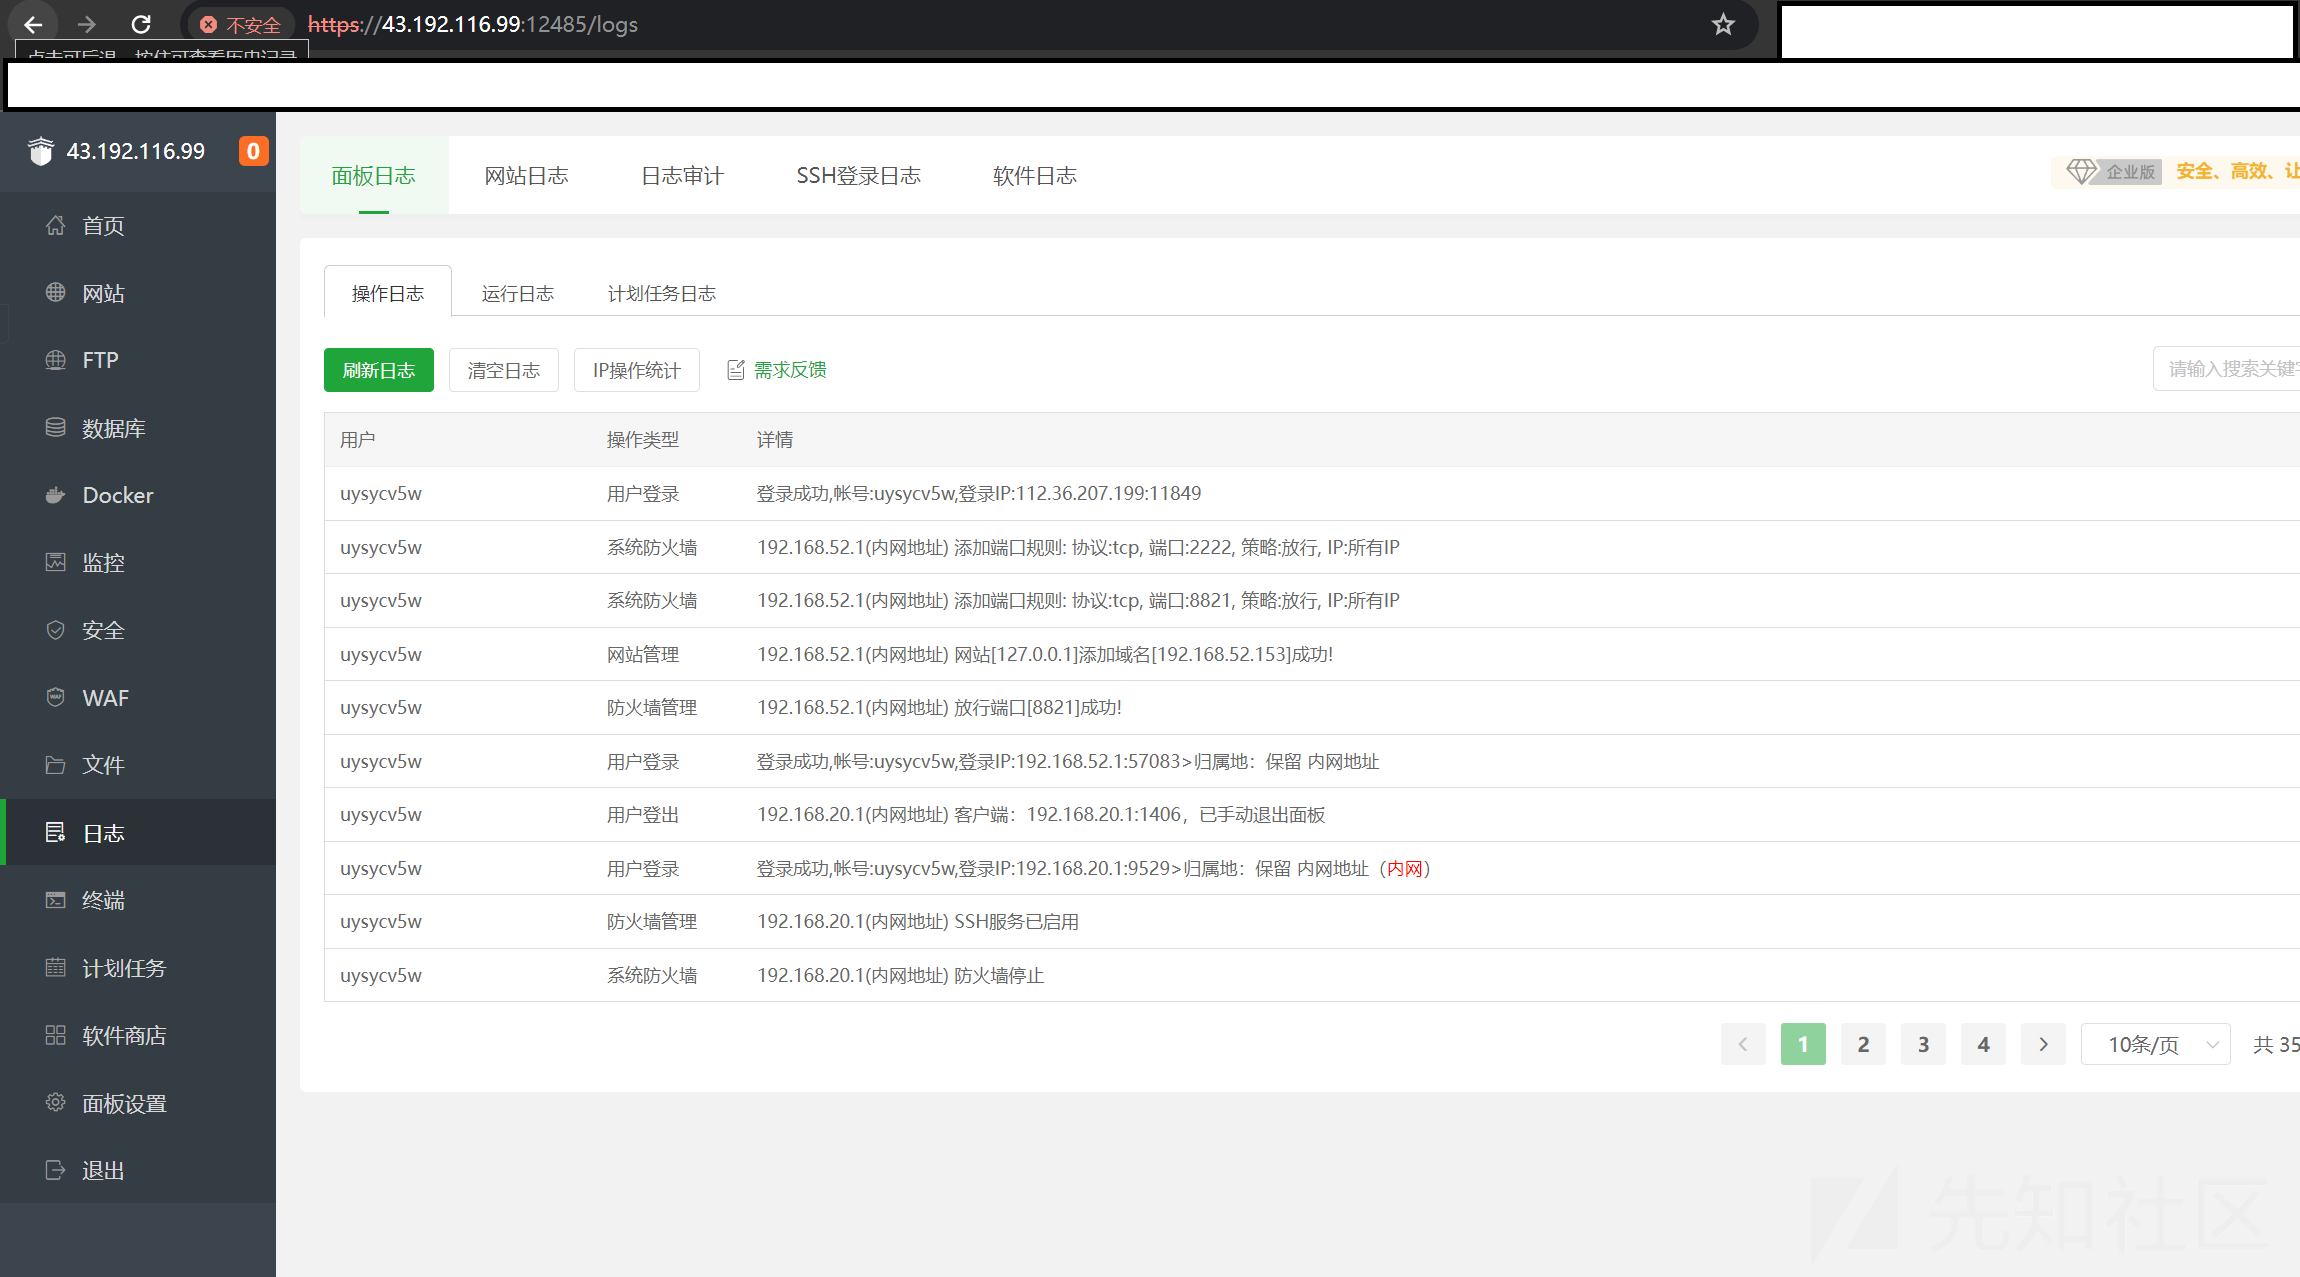The width and height of the screenshot is (2300, 1277).
Task: Go to page 2 of the logs
Action: tap(1863, 1044)
